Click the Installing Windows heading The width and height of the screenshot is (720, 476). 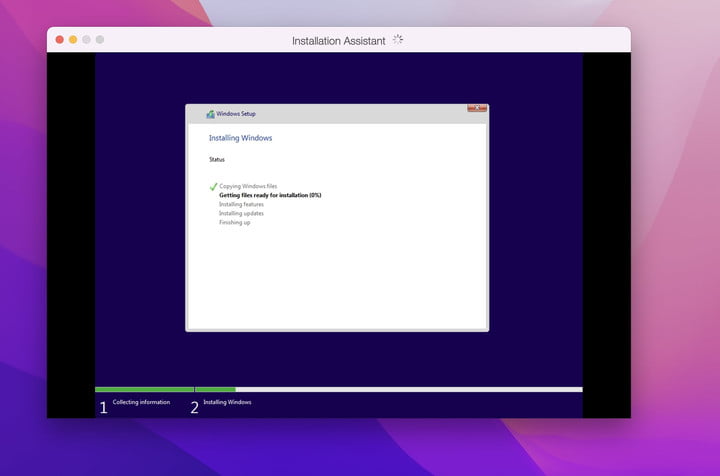[x=240, y=138]
